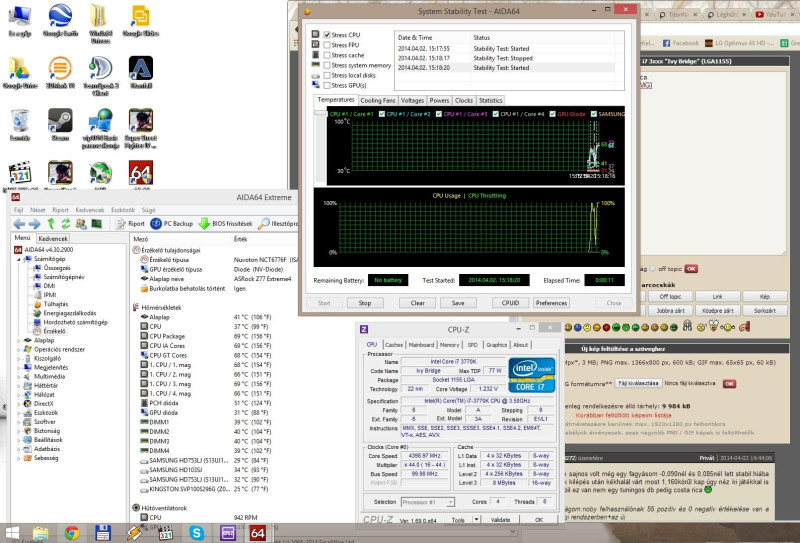Screen dimensions: 800x543
Task: Toggle the Stress CPU checkbox
Action: [327, 35]
